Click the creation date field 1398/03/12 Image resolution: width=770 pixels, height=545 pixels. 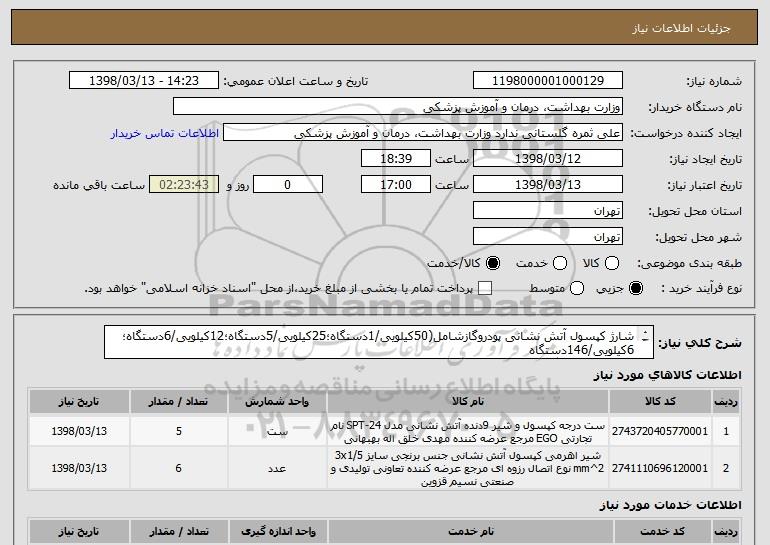pyautogui.click(x=548, y=159)
